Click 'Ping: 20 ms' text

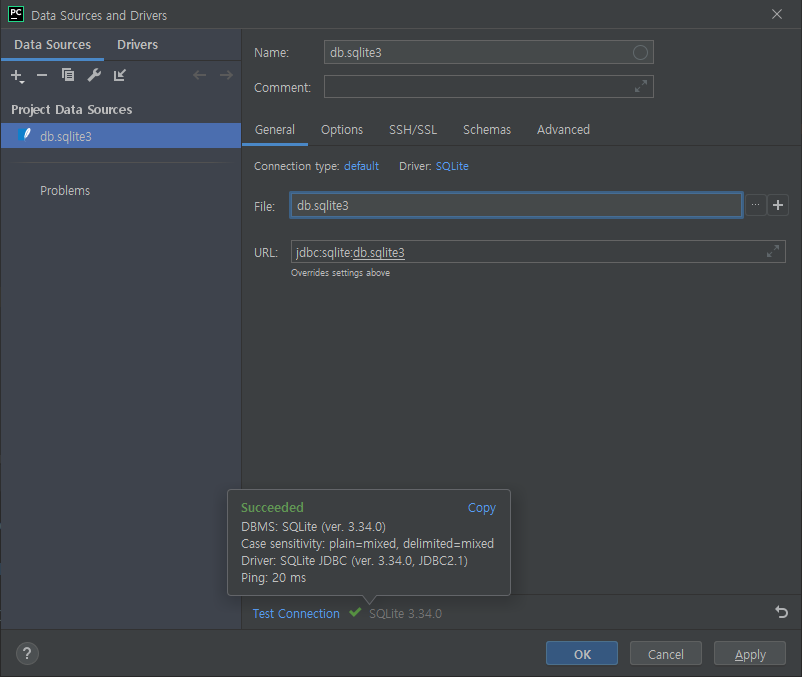click(x=273, y=578)
